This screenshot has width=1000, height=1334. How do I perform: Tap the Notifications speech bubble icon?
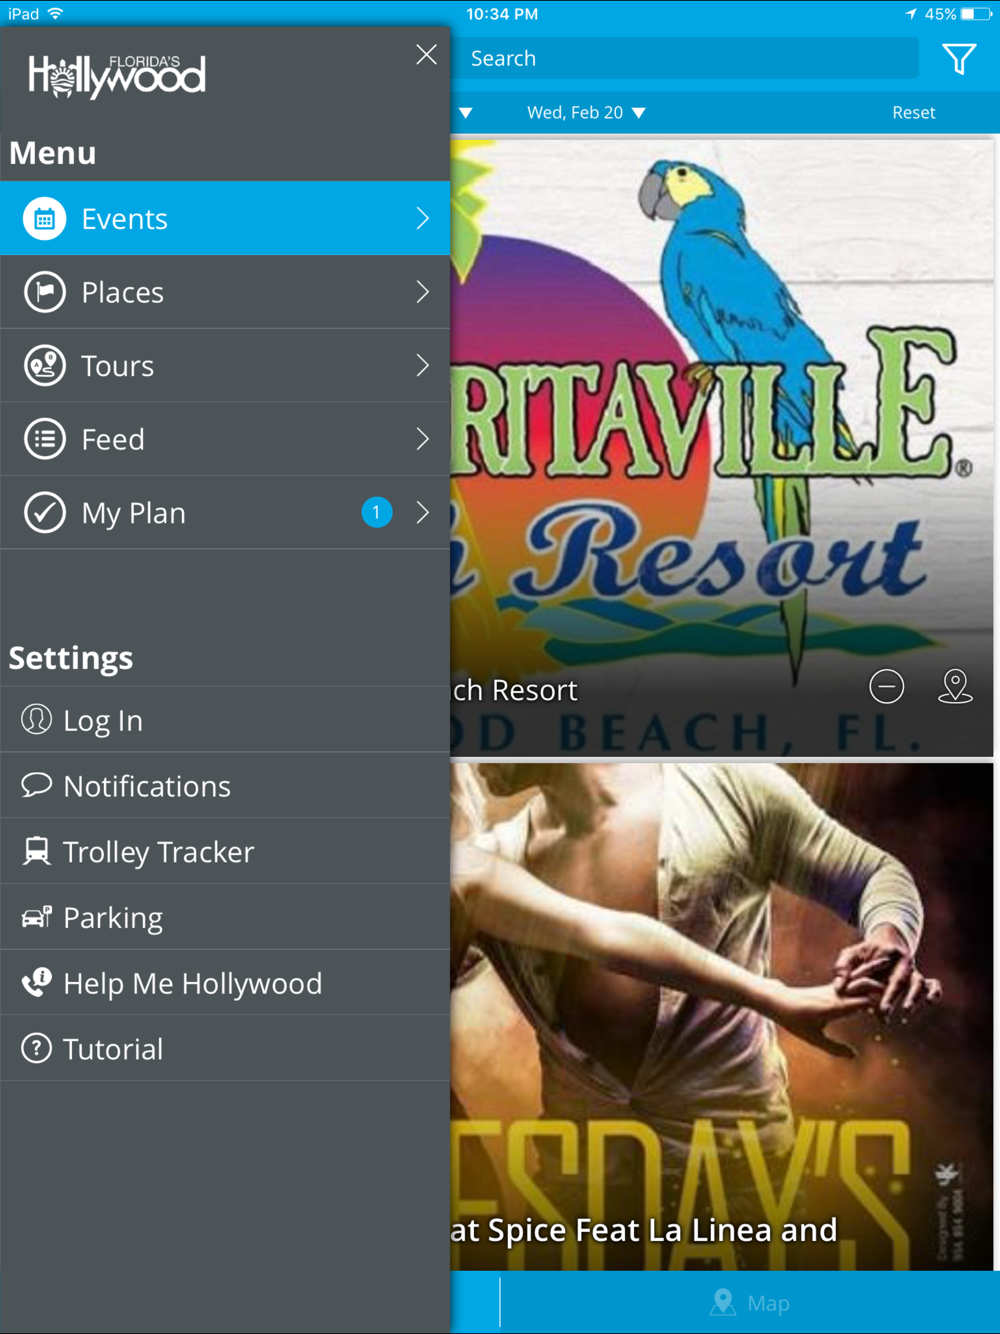pyautogui.click(x=37, y=785)
